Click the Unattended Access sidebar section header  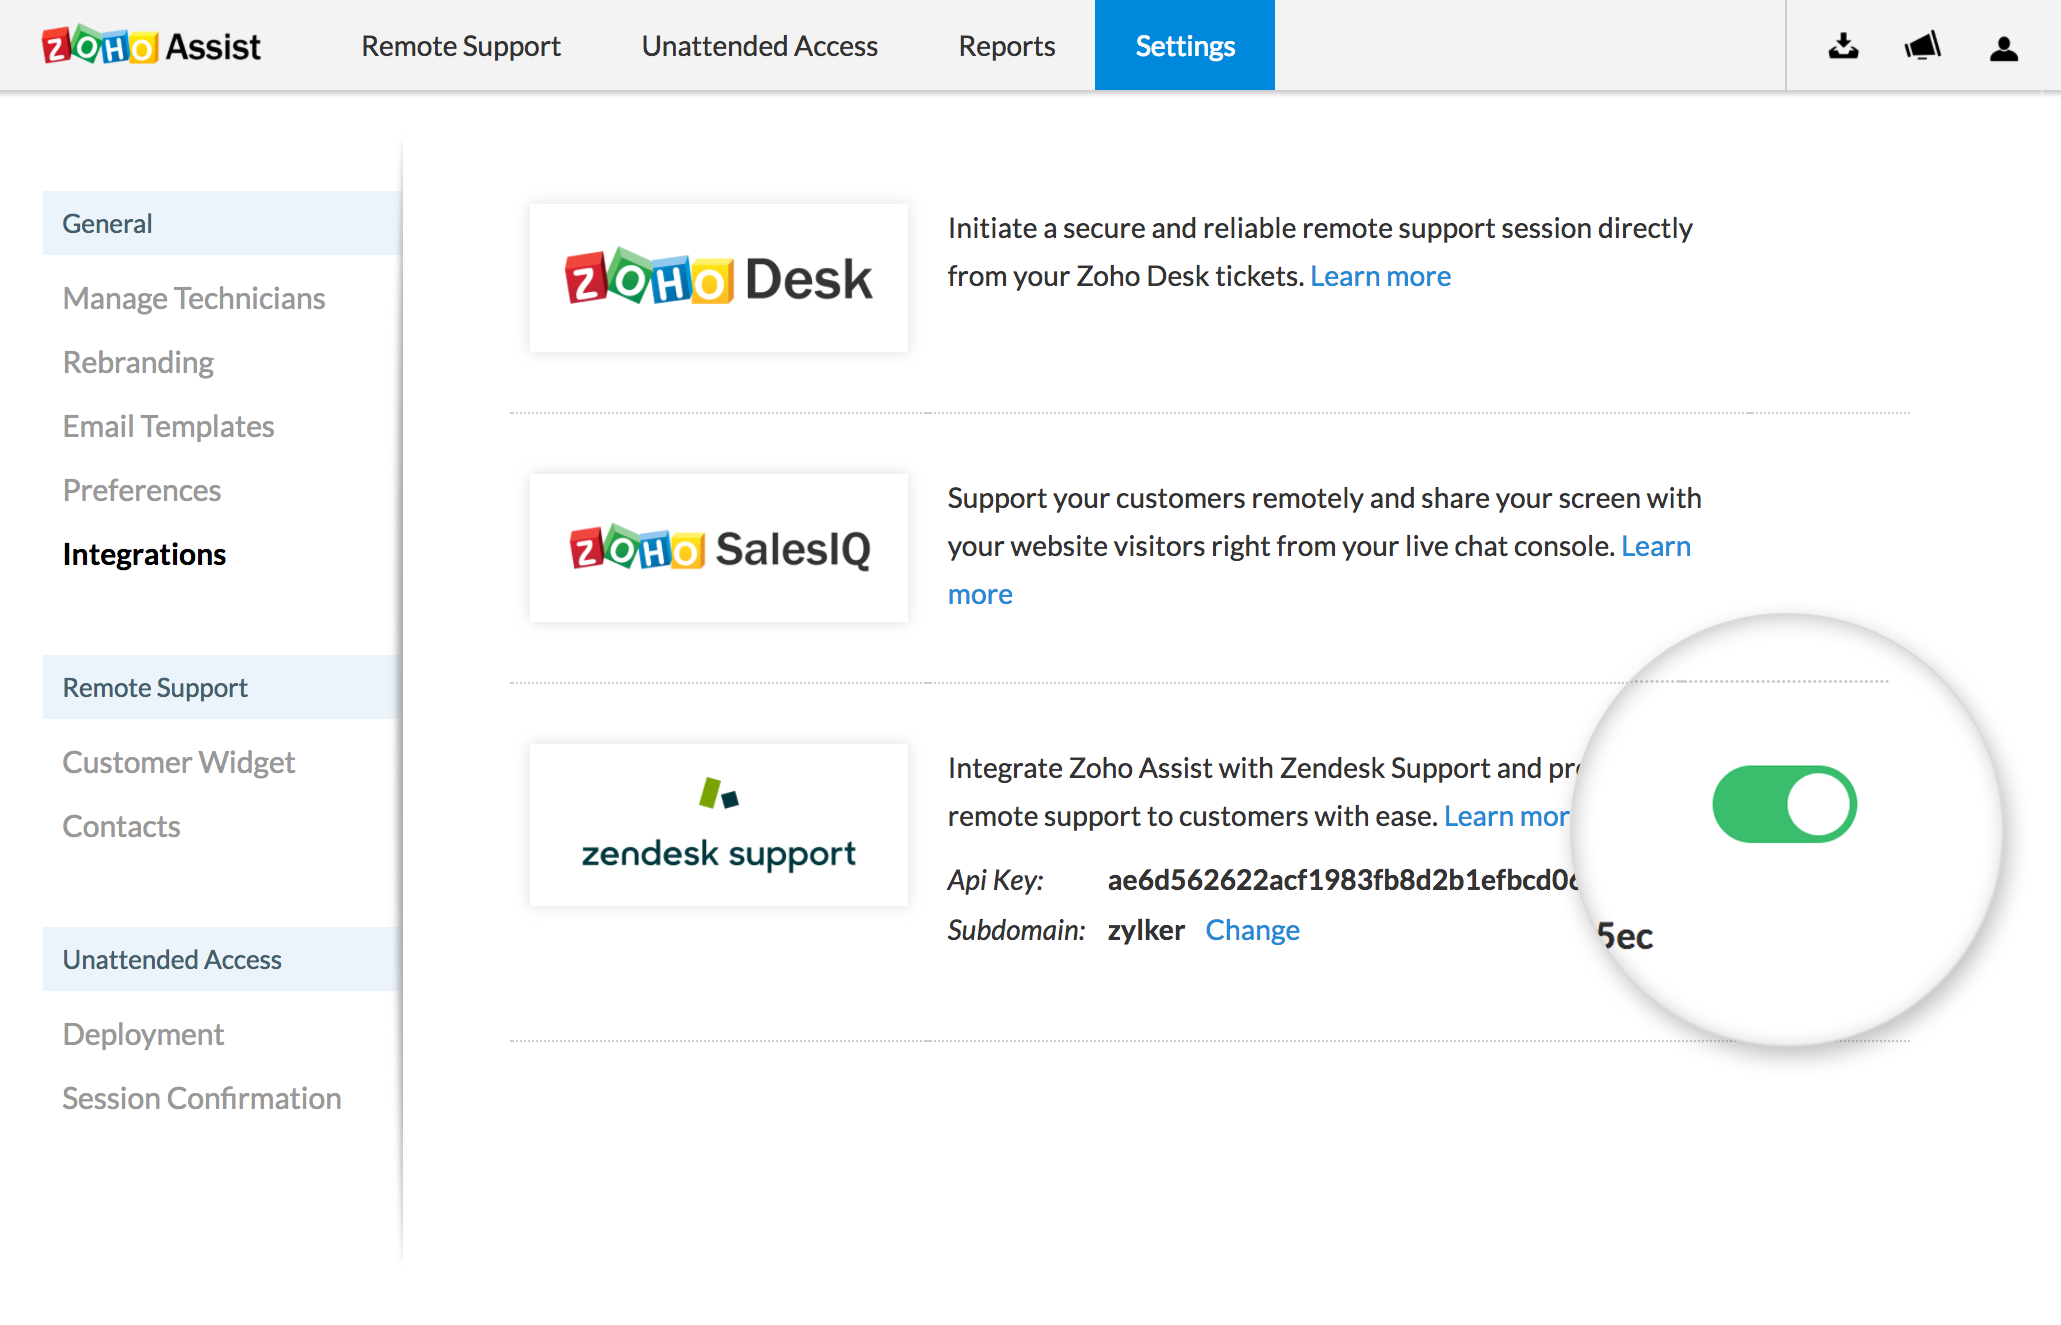(222, 959)
